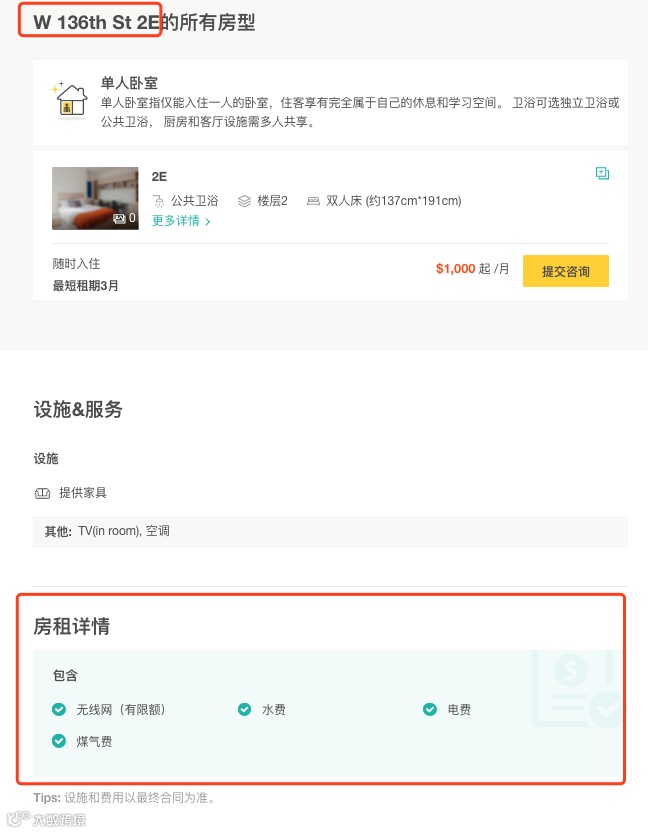Click the furniture provided sofa icon
The height and width of the screenshot is (833, 648).
click(x=42, y=493)
